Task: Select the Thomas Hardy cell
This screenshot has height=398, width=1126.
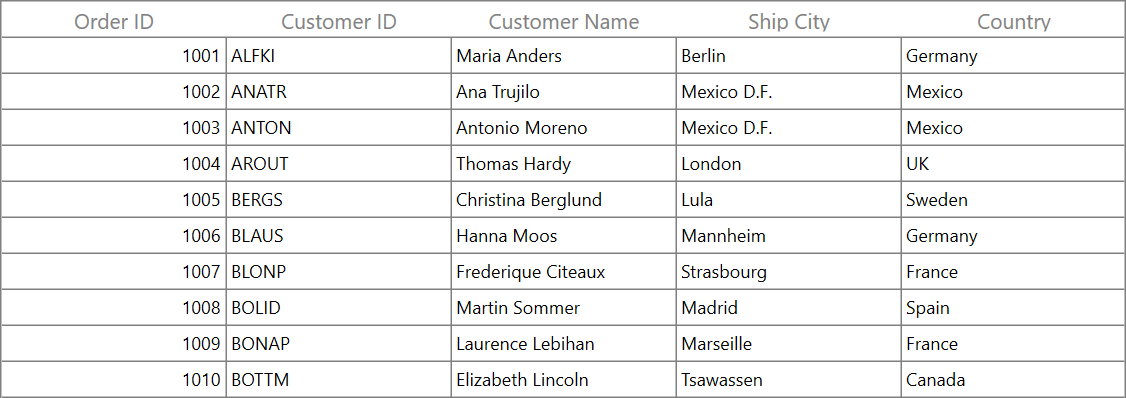Action: click(x=564, y=163)
